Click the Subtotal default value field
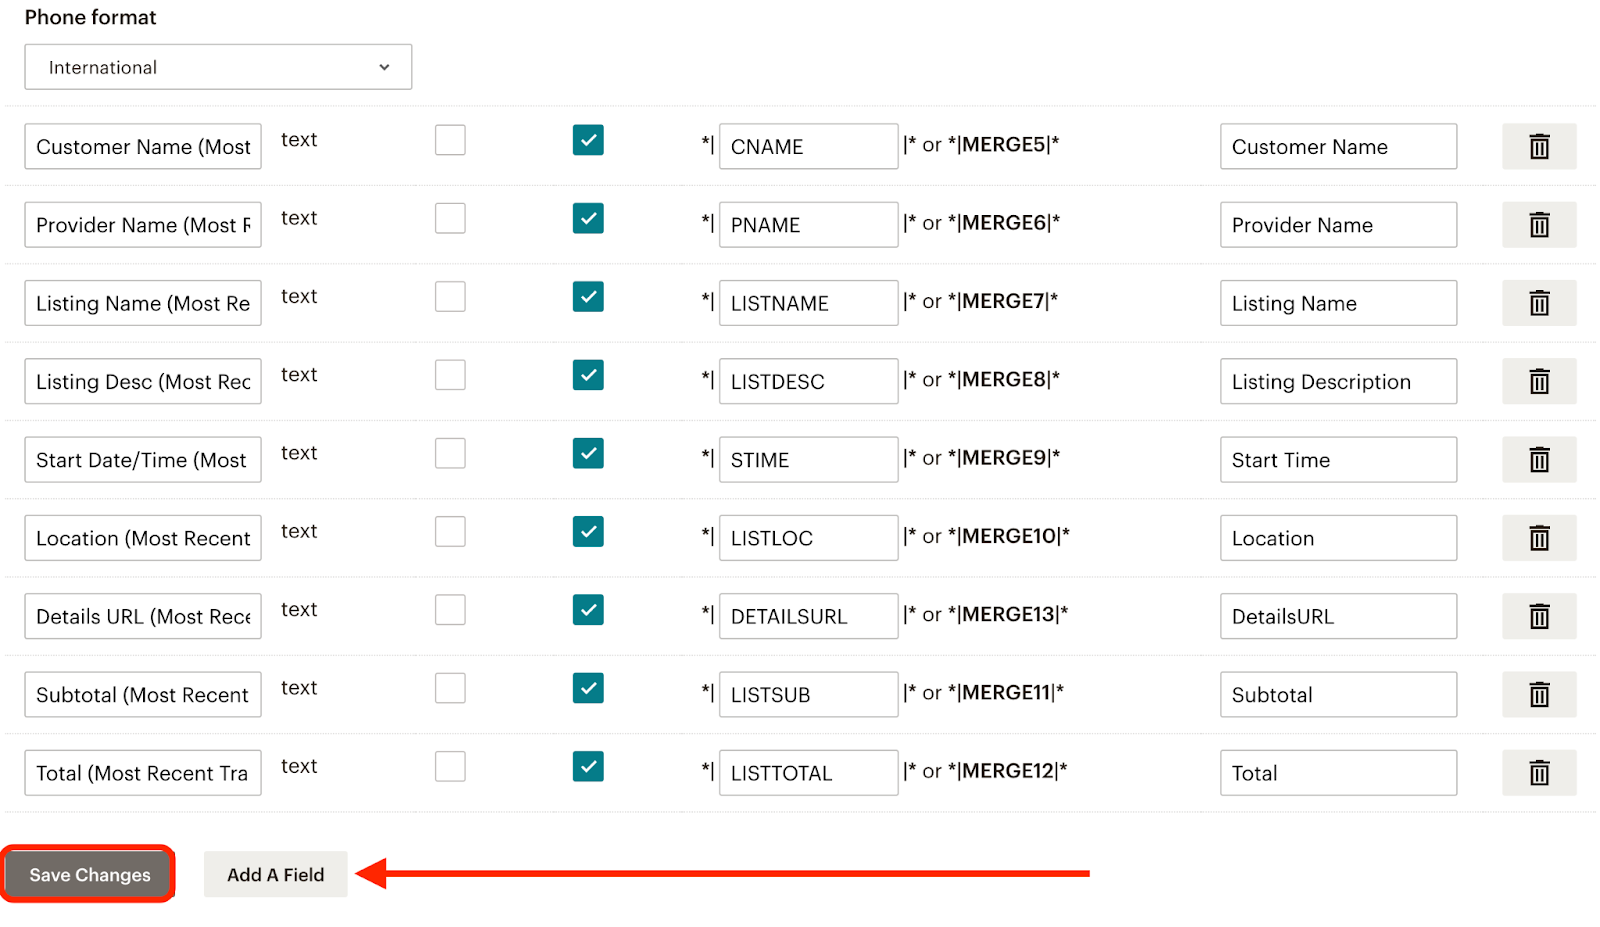Viewport: 1600px width, 927px height. [x=1338, y=695]
